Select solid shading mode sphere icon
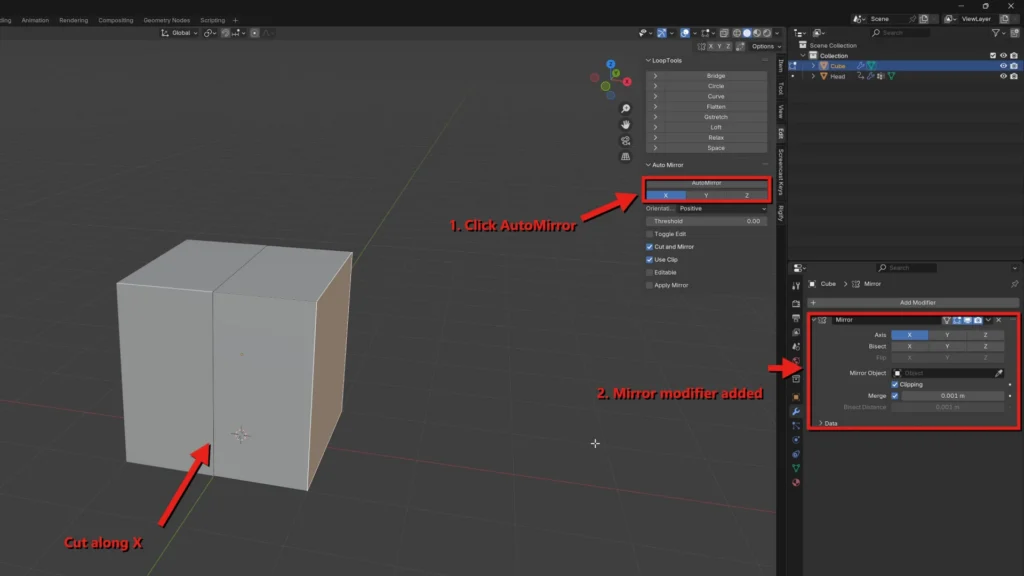This screenshot has height=576, width=1024. click(x=747, y=33)
